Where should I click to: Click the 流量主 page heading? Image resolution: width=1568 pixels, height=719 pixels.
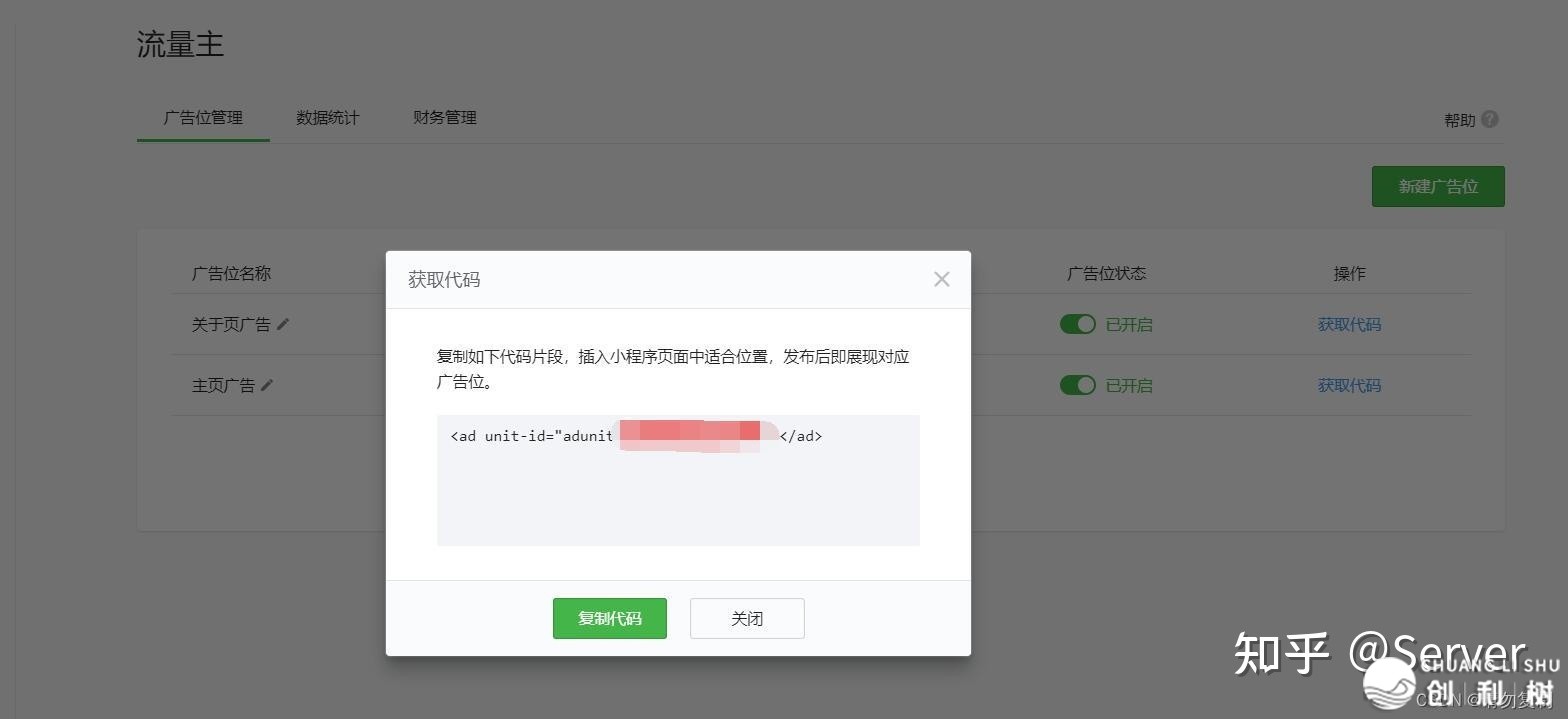[180, 45]
